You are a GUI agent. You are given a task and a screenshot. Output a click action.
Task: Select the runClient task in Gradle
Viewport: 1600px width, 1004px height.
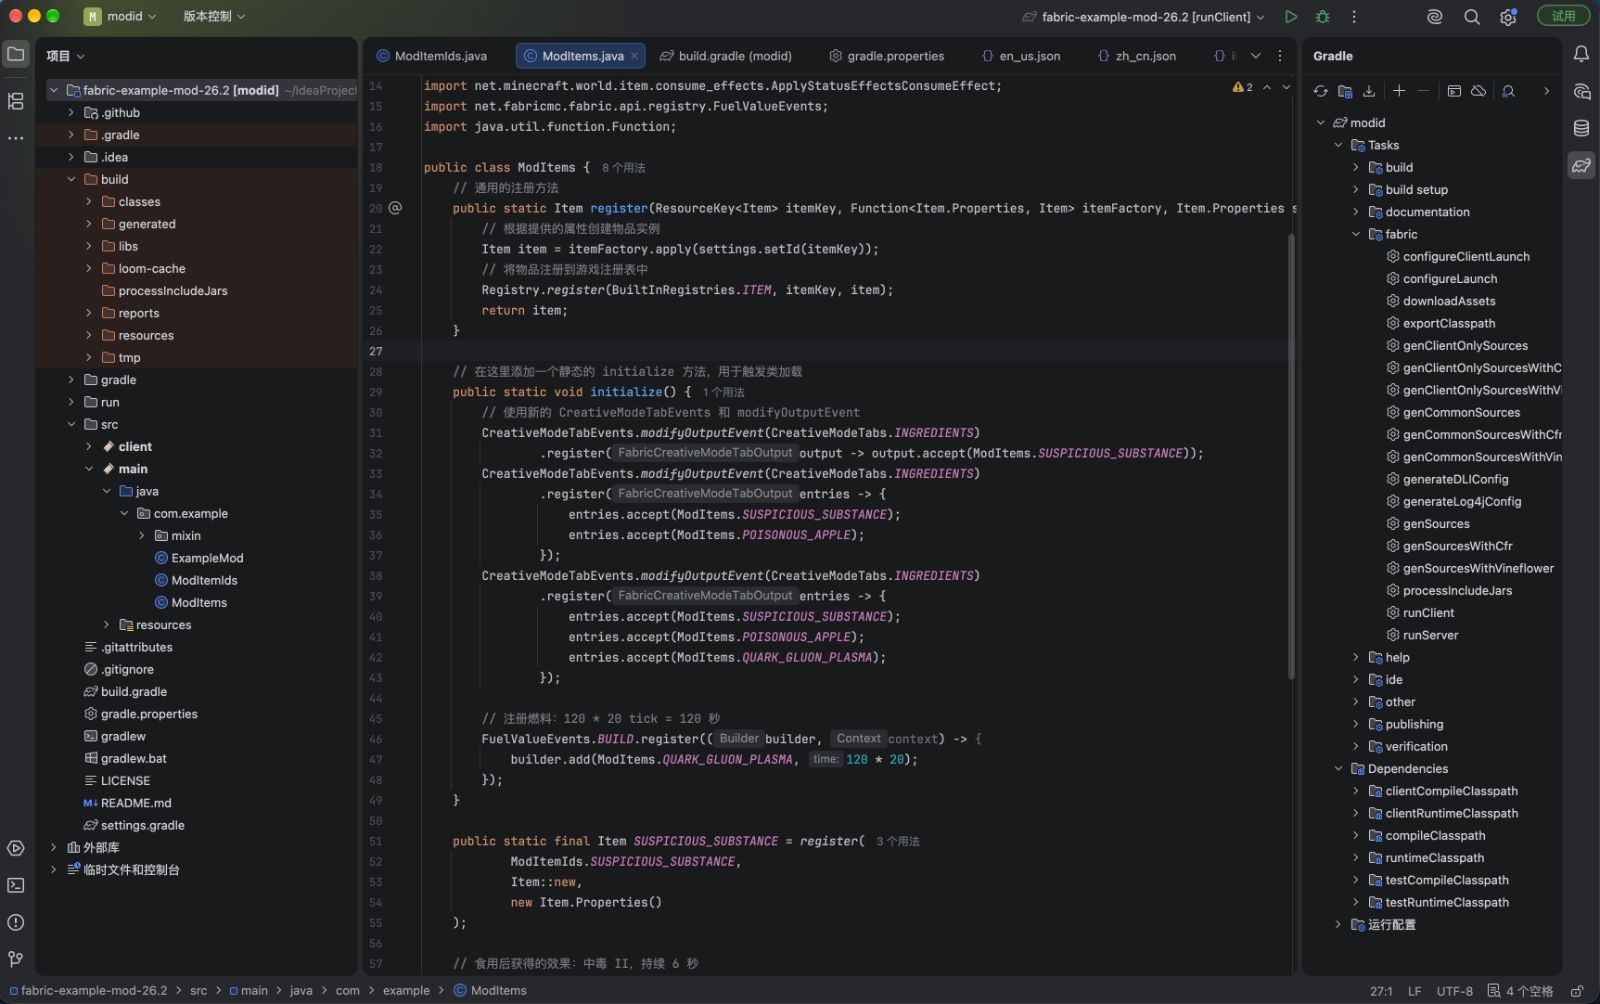point(1428,613)
